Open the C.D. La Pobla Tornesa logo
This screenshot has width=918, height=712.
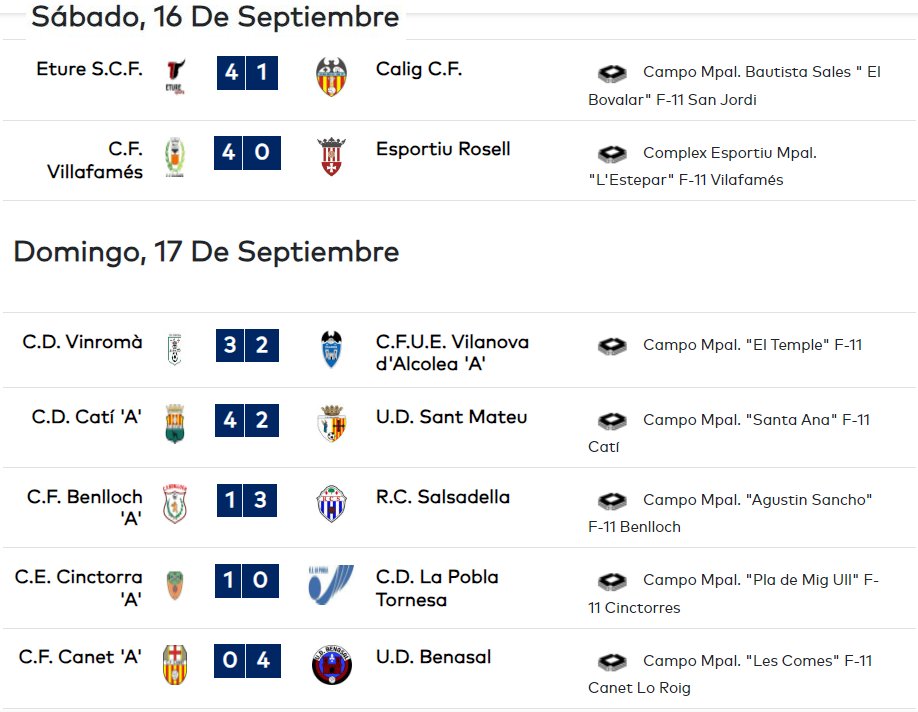click(331, 584)
